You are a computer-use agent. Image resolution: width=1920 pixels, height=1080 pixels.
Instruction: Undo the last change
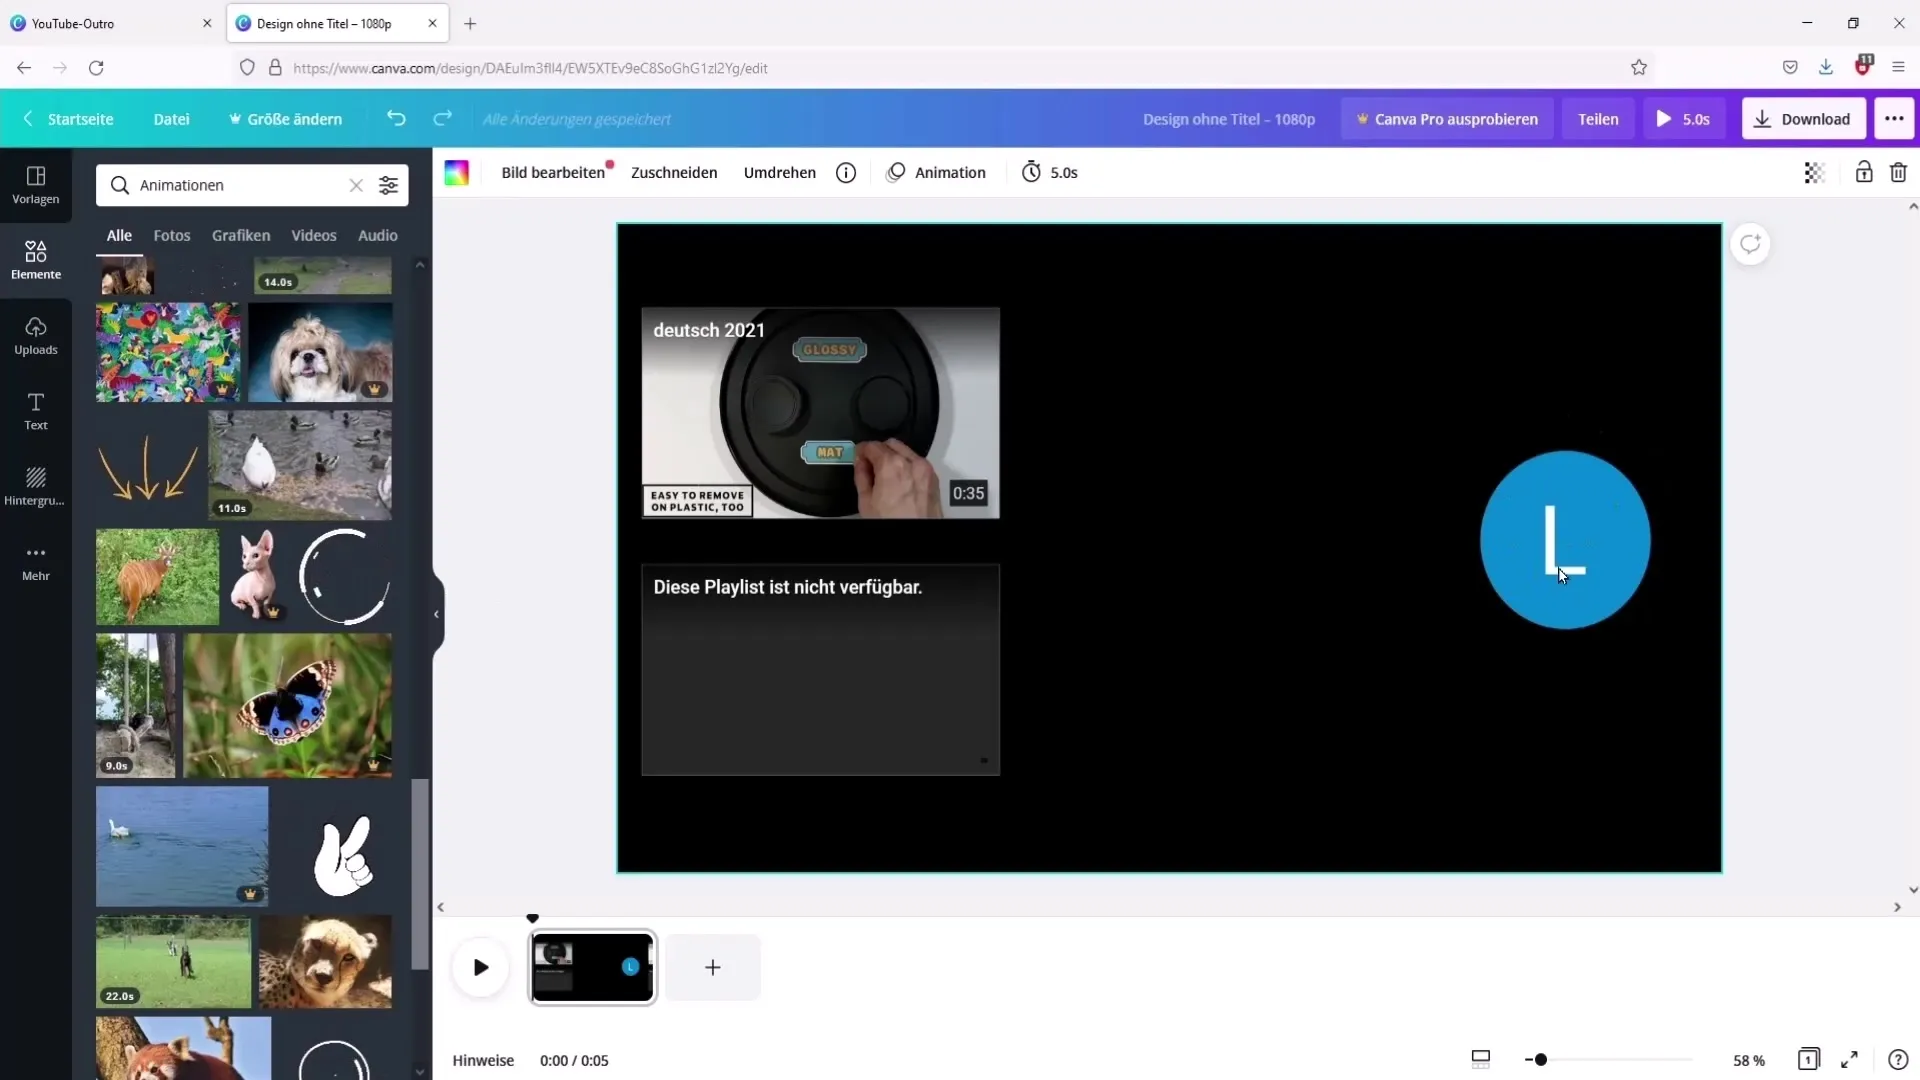click(x=396, y=118)
